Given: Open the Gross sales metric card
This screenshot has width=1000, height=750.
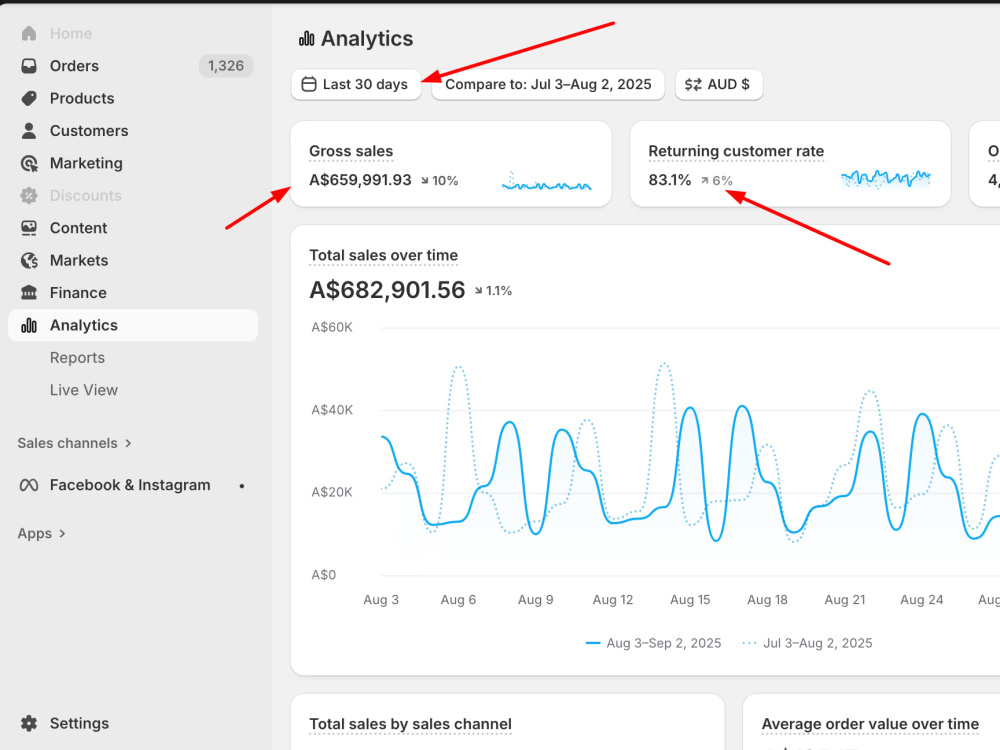Looking at the screenshot, I should (451, 164).
